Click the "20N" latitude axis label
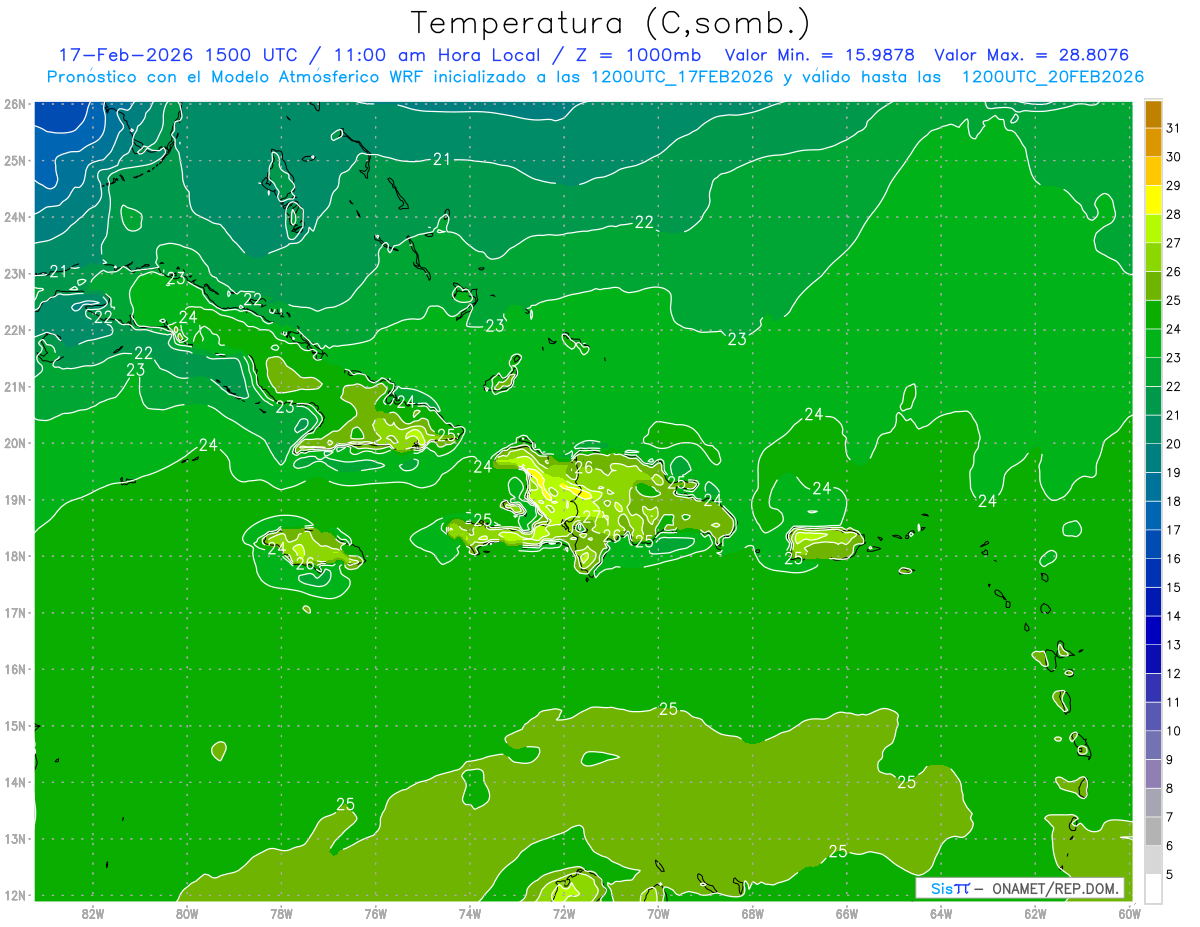 pyautogui.click(x=14, y=443)
